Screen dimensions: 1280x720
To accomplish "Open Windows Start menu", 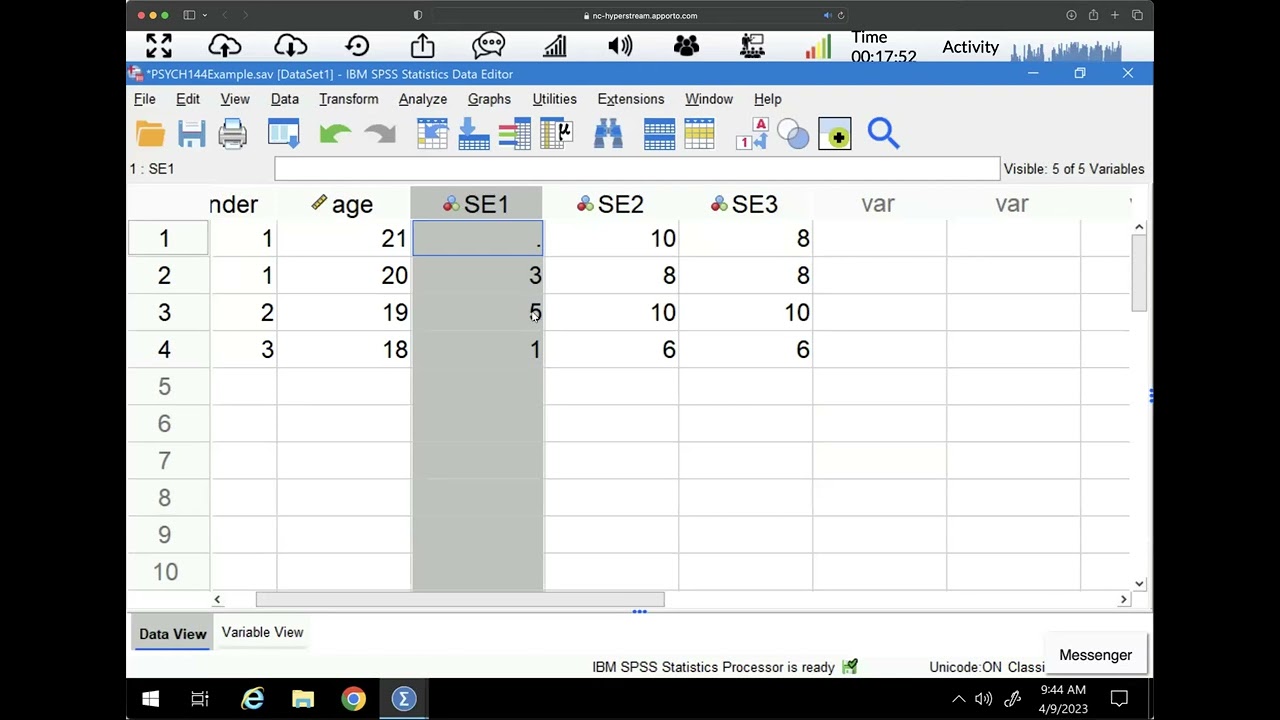I will 151,699.
